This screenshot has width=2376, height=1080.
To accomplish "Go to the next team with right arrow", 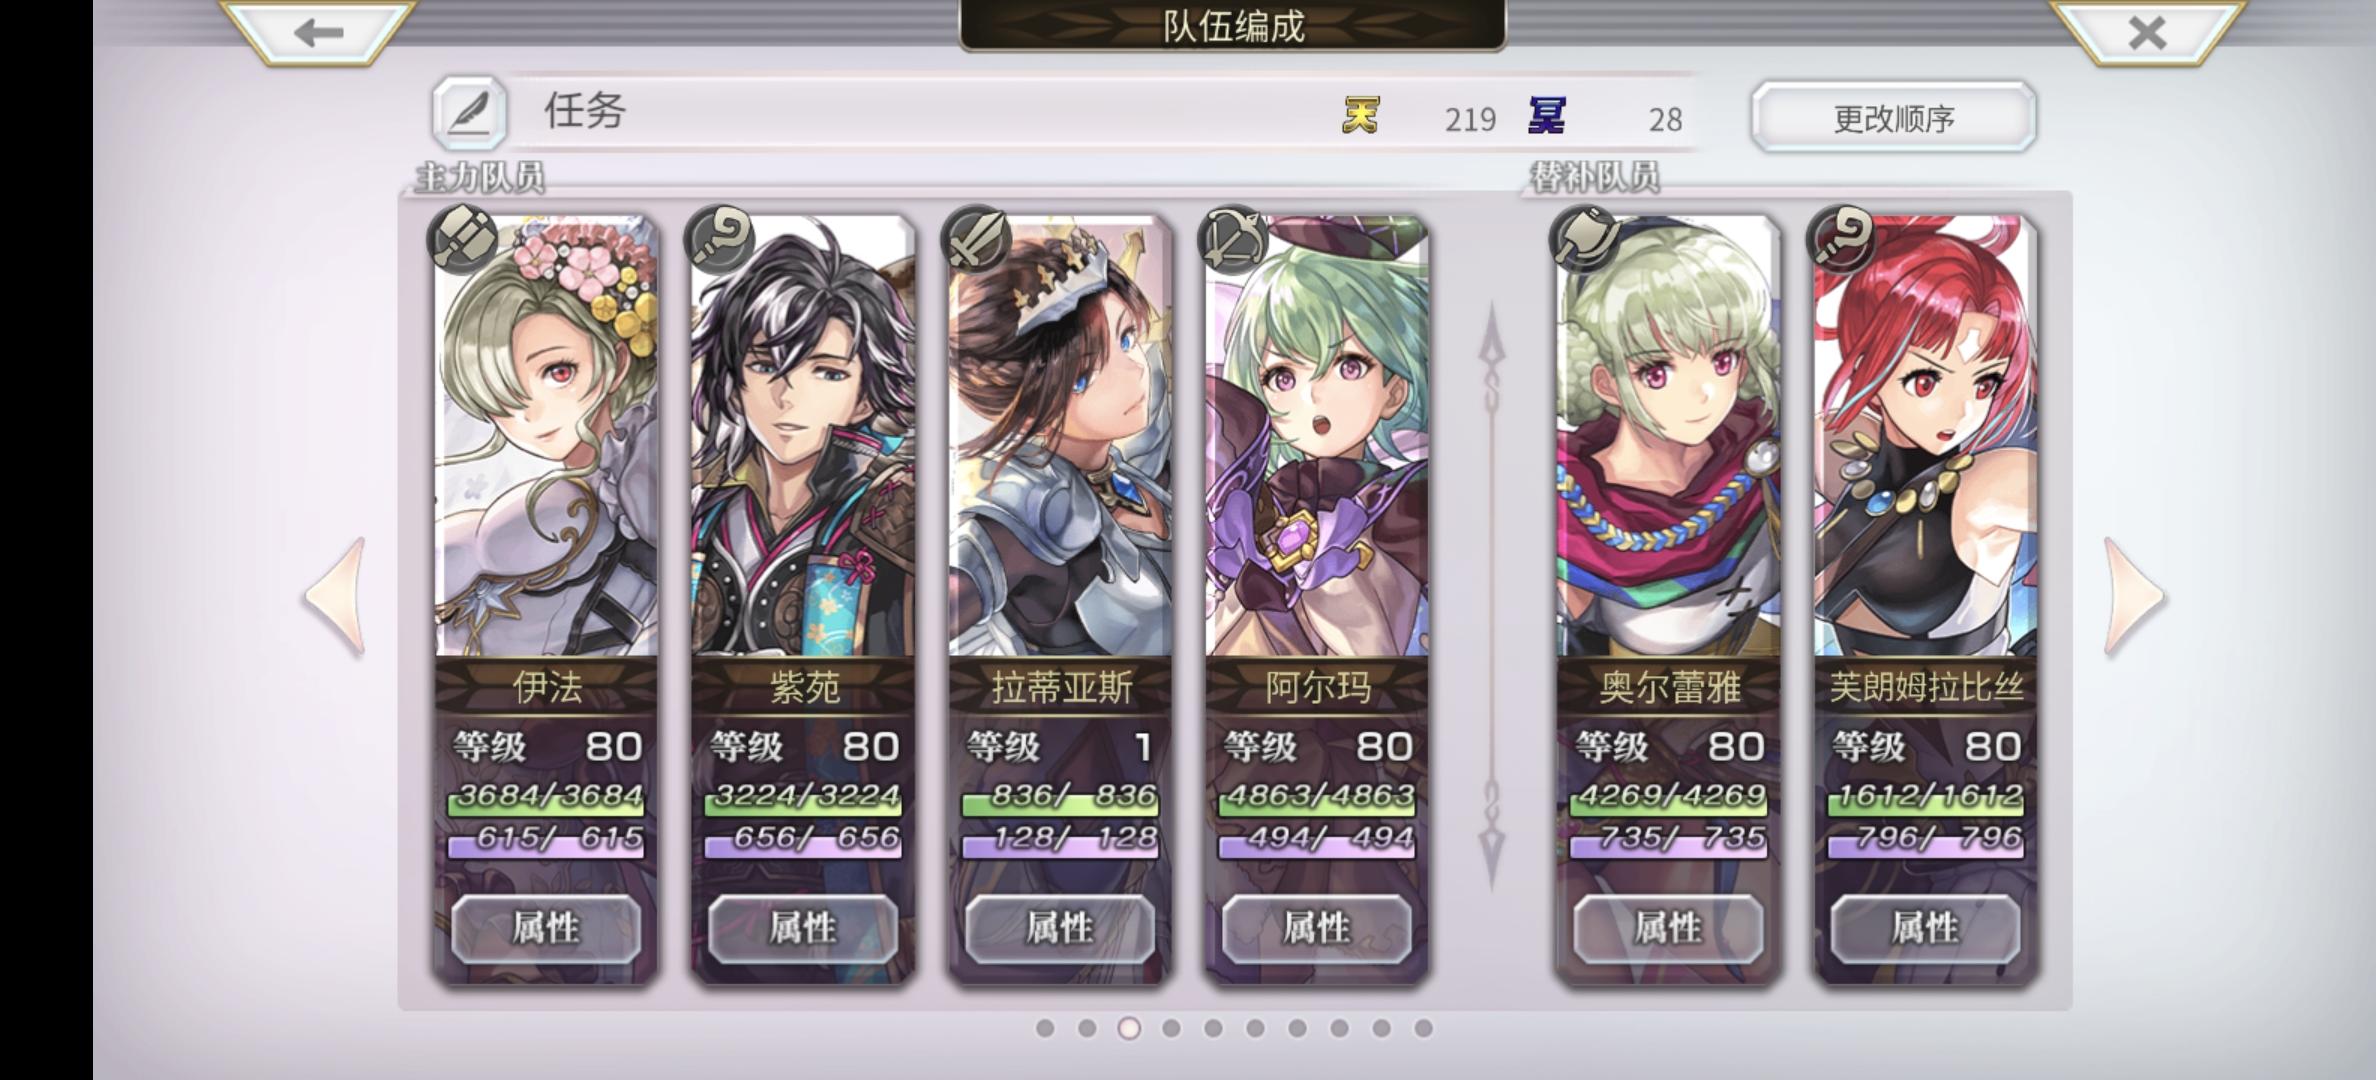I will tap(2133, 597).
